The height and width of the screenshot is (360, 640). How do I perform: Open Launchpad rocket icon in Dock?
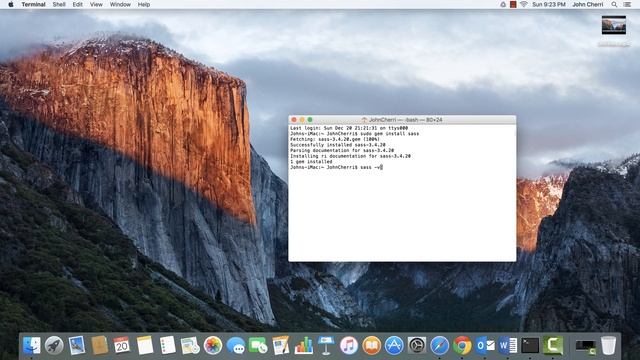[54, 345]
